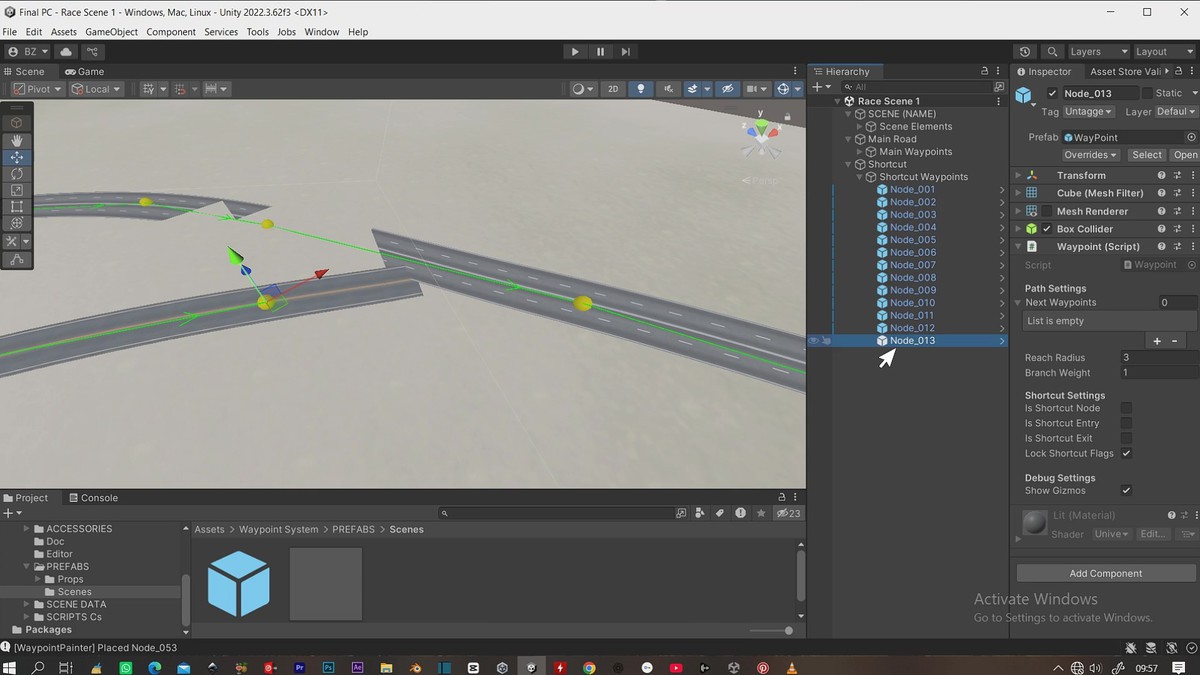Collapse the Waypoint (Script) component
The image size is (1200, 675).
tap(1018, 247)
